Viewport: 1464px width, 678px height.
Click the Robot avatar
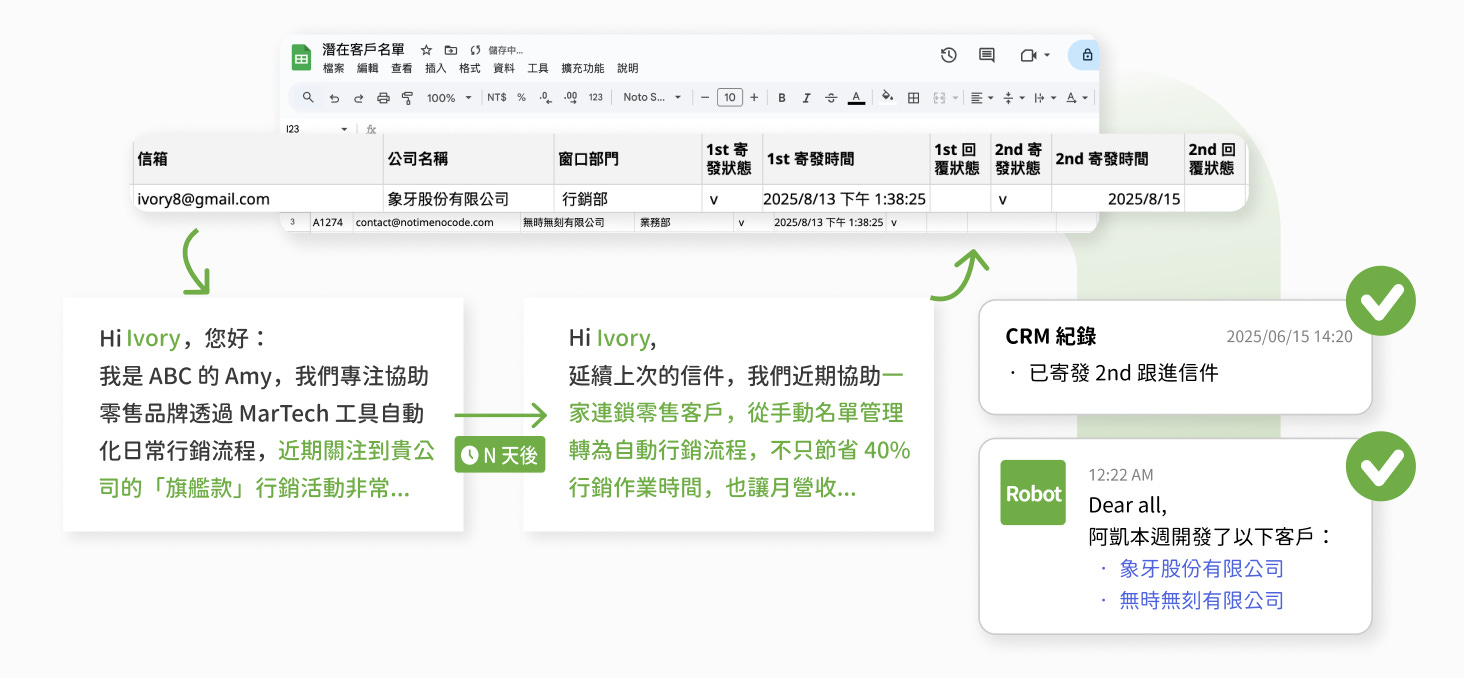(1034, 492)
